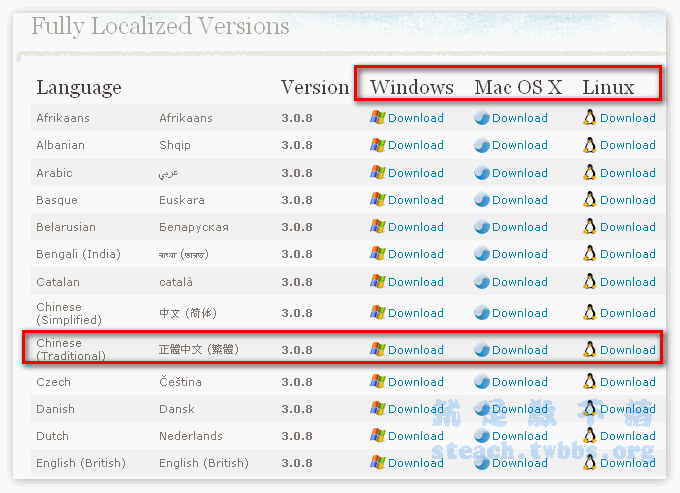Click the 3.0.8 version in Afrikaans row
The width and height of the screenshot is (680, 493).
[x=297, y=118]
